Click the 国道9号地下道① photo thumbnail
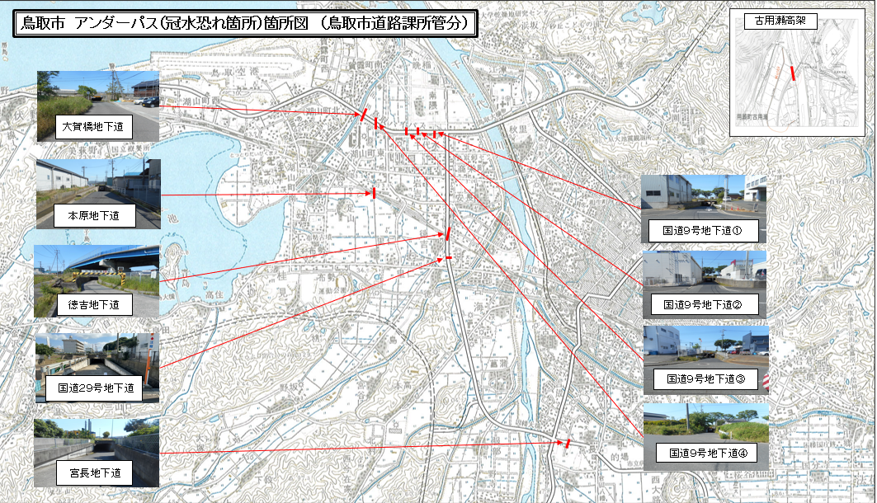The height and width of the screenshot is (503, 877). (703, 209)
